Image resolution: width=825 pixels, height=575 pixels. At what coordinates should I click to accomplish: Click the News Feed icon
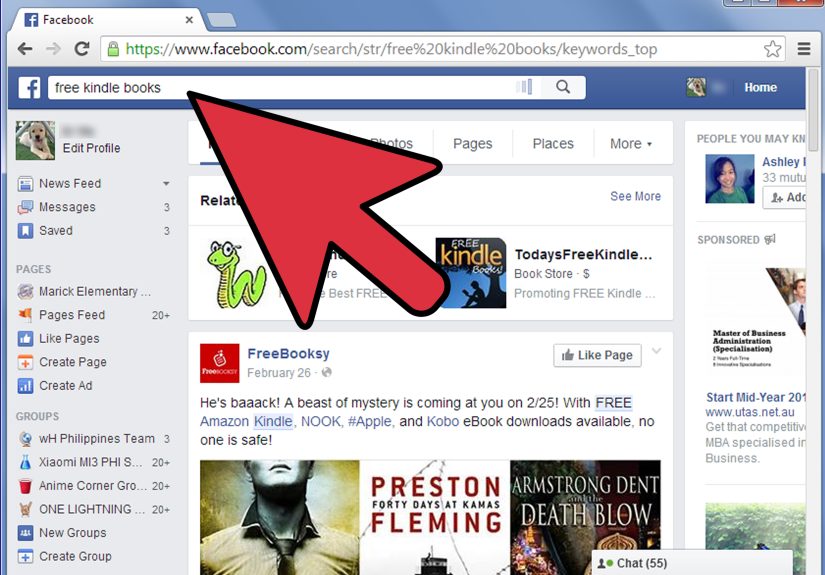click(25, 184)
